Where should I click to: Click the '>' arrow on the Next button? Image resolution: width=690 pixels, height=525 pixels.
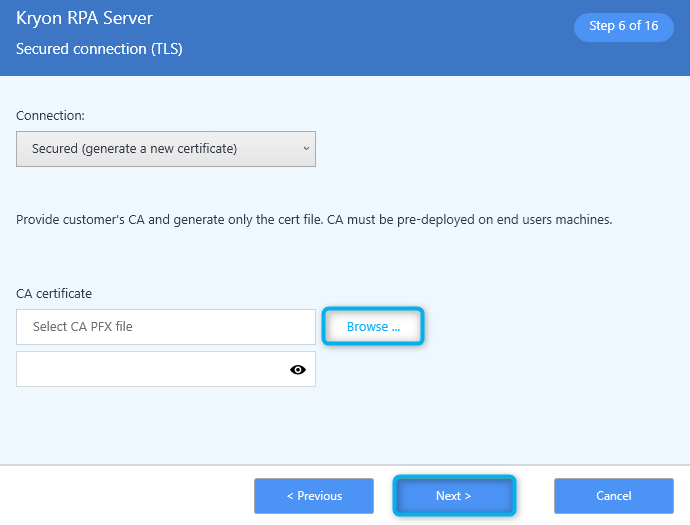pyautogui.click(x=468, y=496)
